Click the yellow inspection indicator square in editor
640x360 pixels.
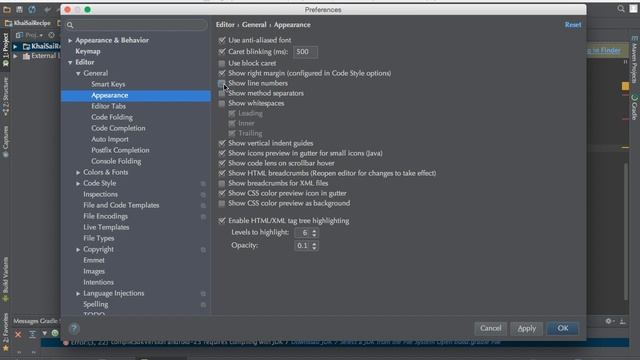coord(625,86)
